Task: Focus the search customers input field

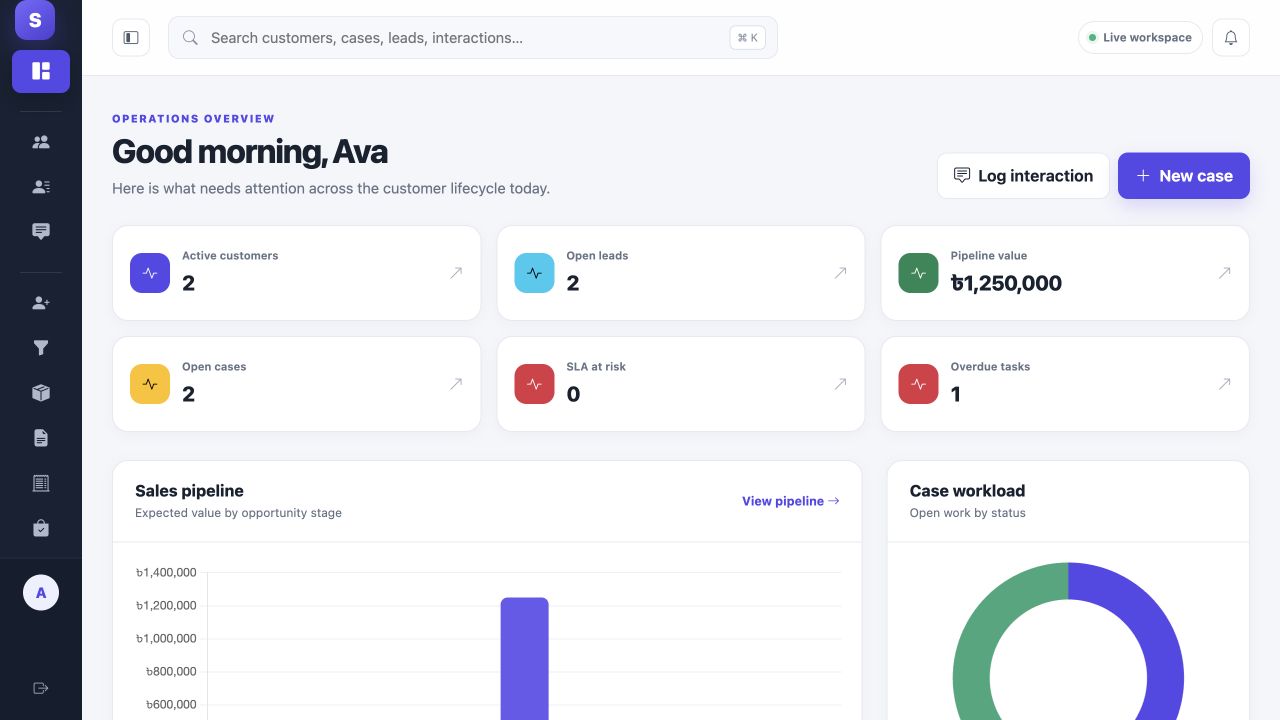Action: (473, 38)
